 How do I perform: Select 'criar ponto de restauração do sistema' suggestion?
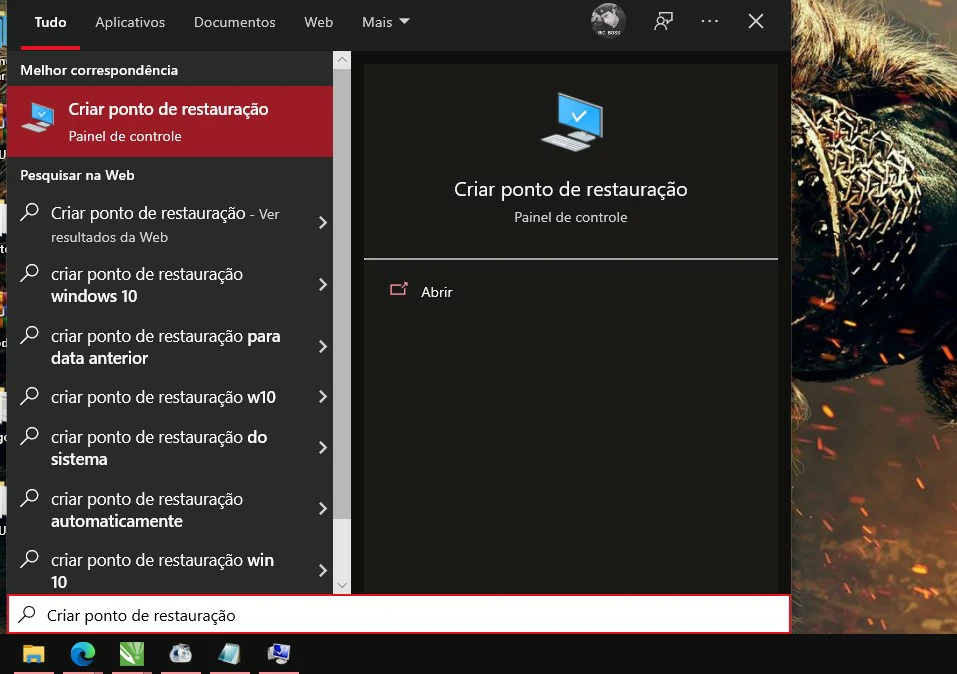(x=170, y=448)
